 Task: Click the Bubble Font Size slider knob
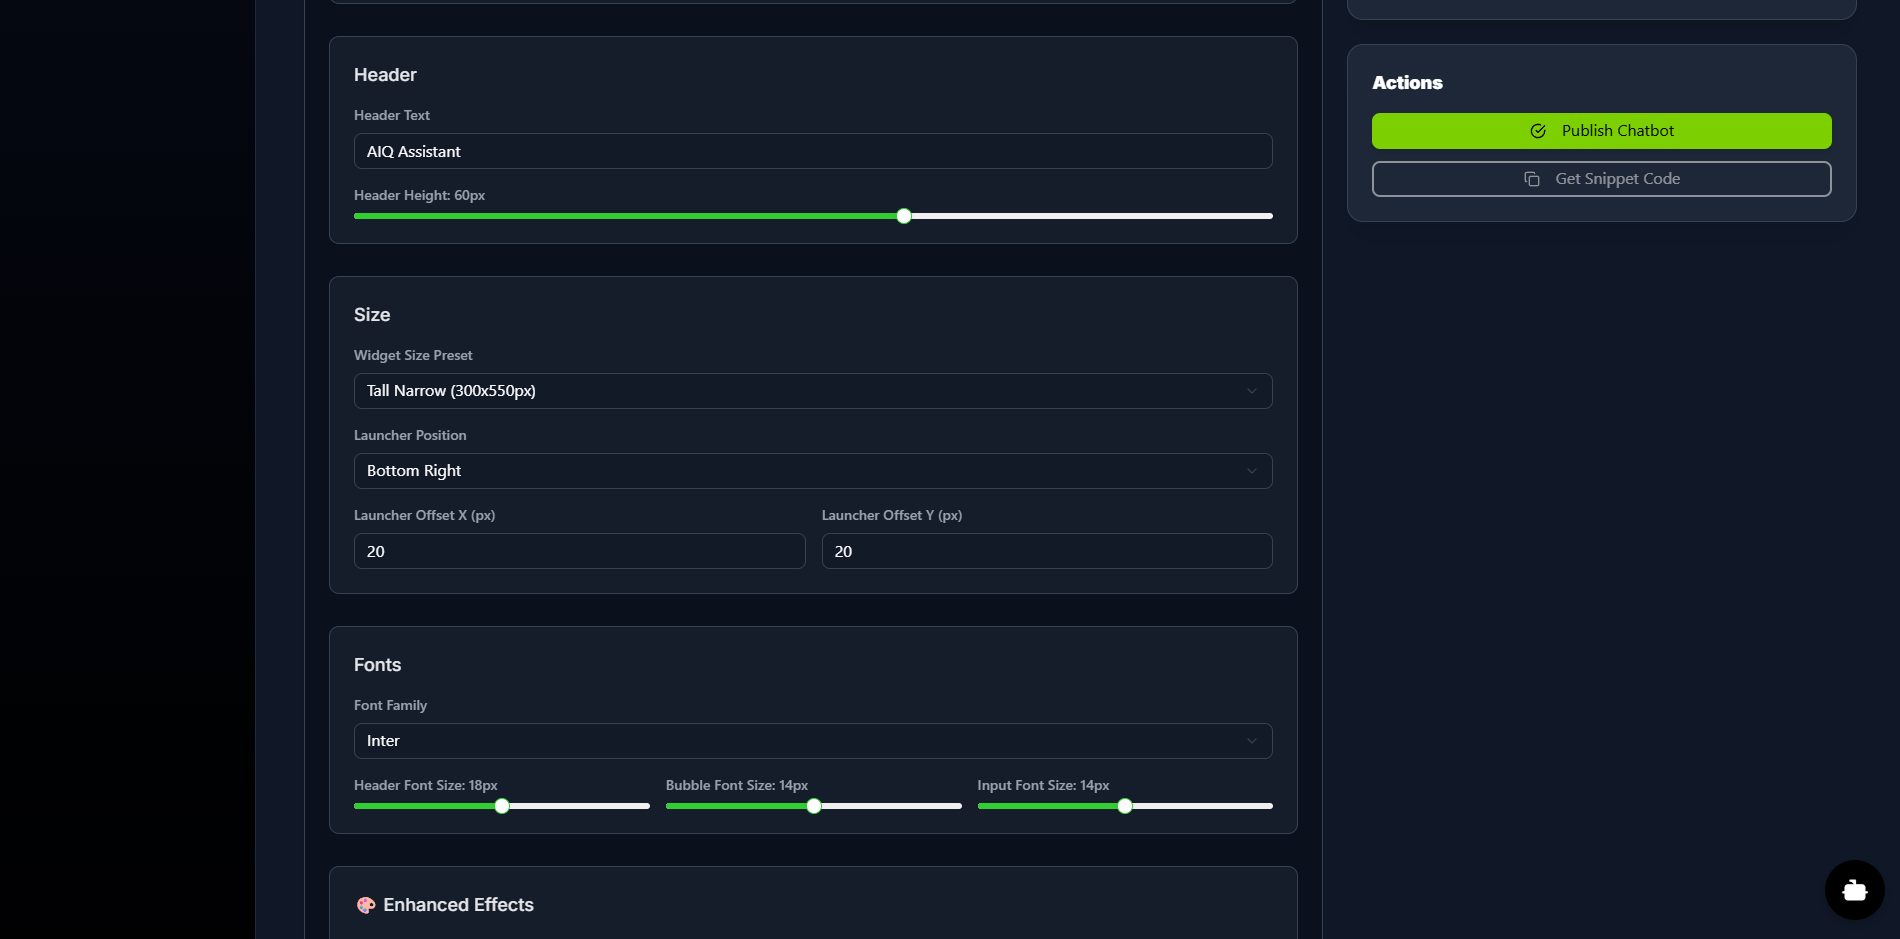click(814, 806)
